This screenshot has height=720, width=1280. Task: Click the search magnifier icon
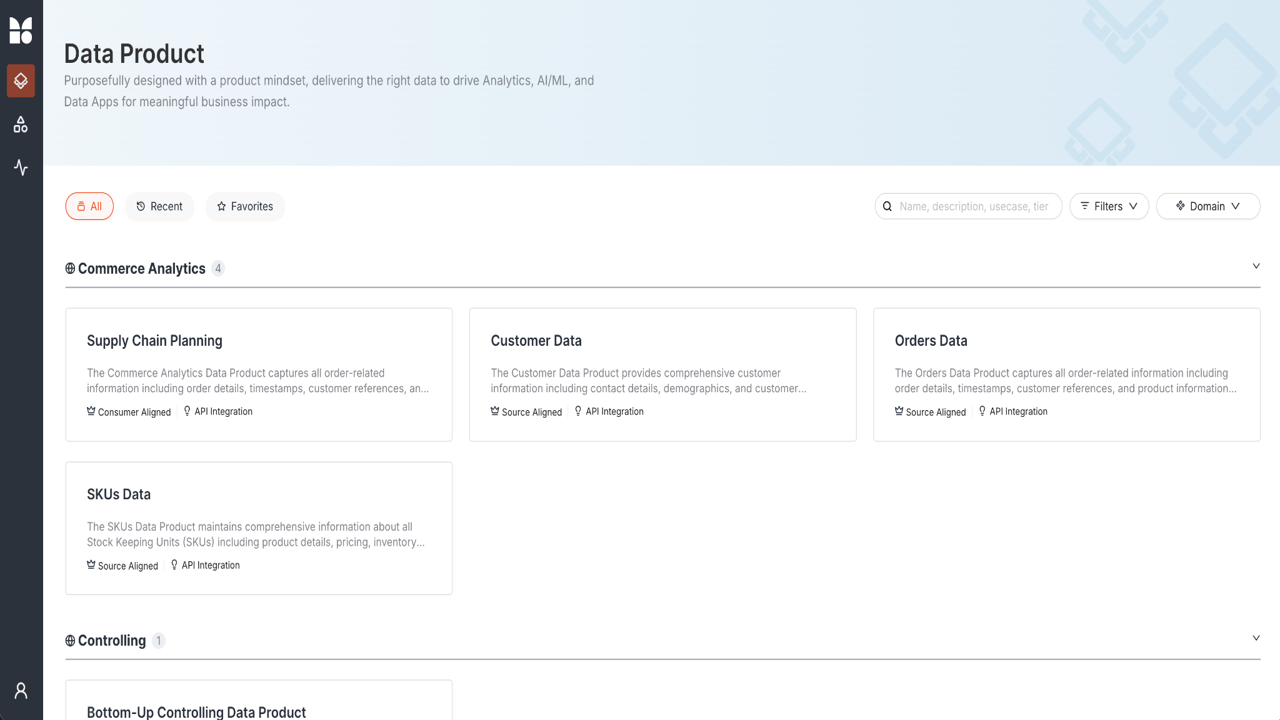pyautogui.click(x=887, y=207)
